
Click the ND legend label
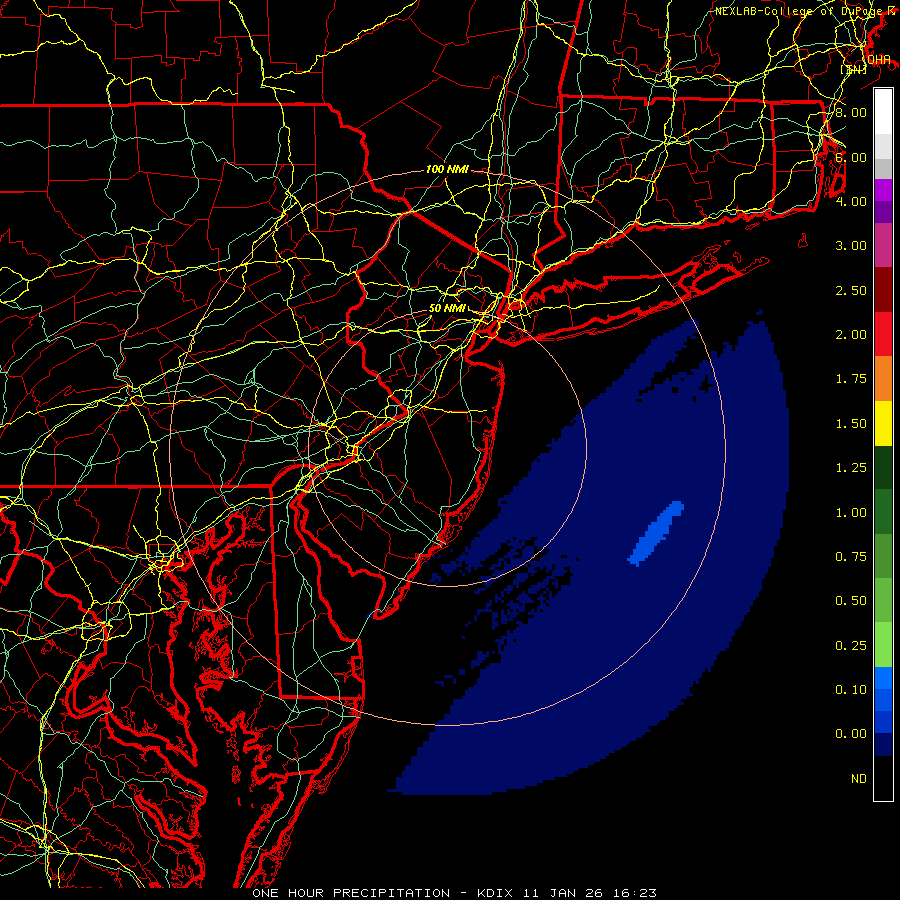point(859,779)
